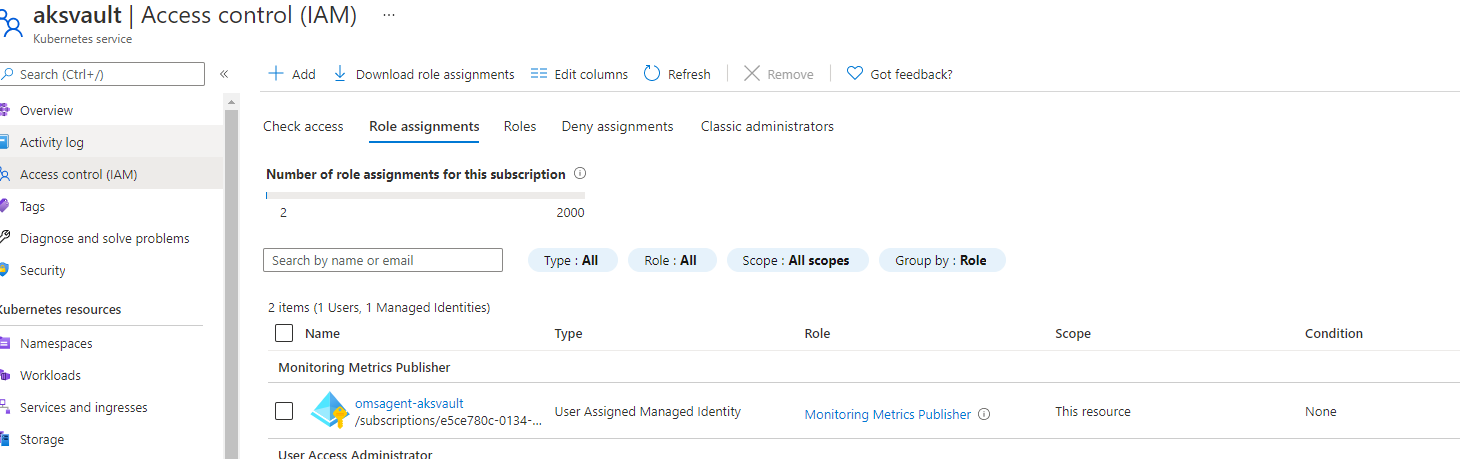Click Edit columns button
Viewport: 1460px width, 459px height.
[x=579, y=74]
